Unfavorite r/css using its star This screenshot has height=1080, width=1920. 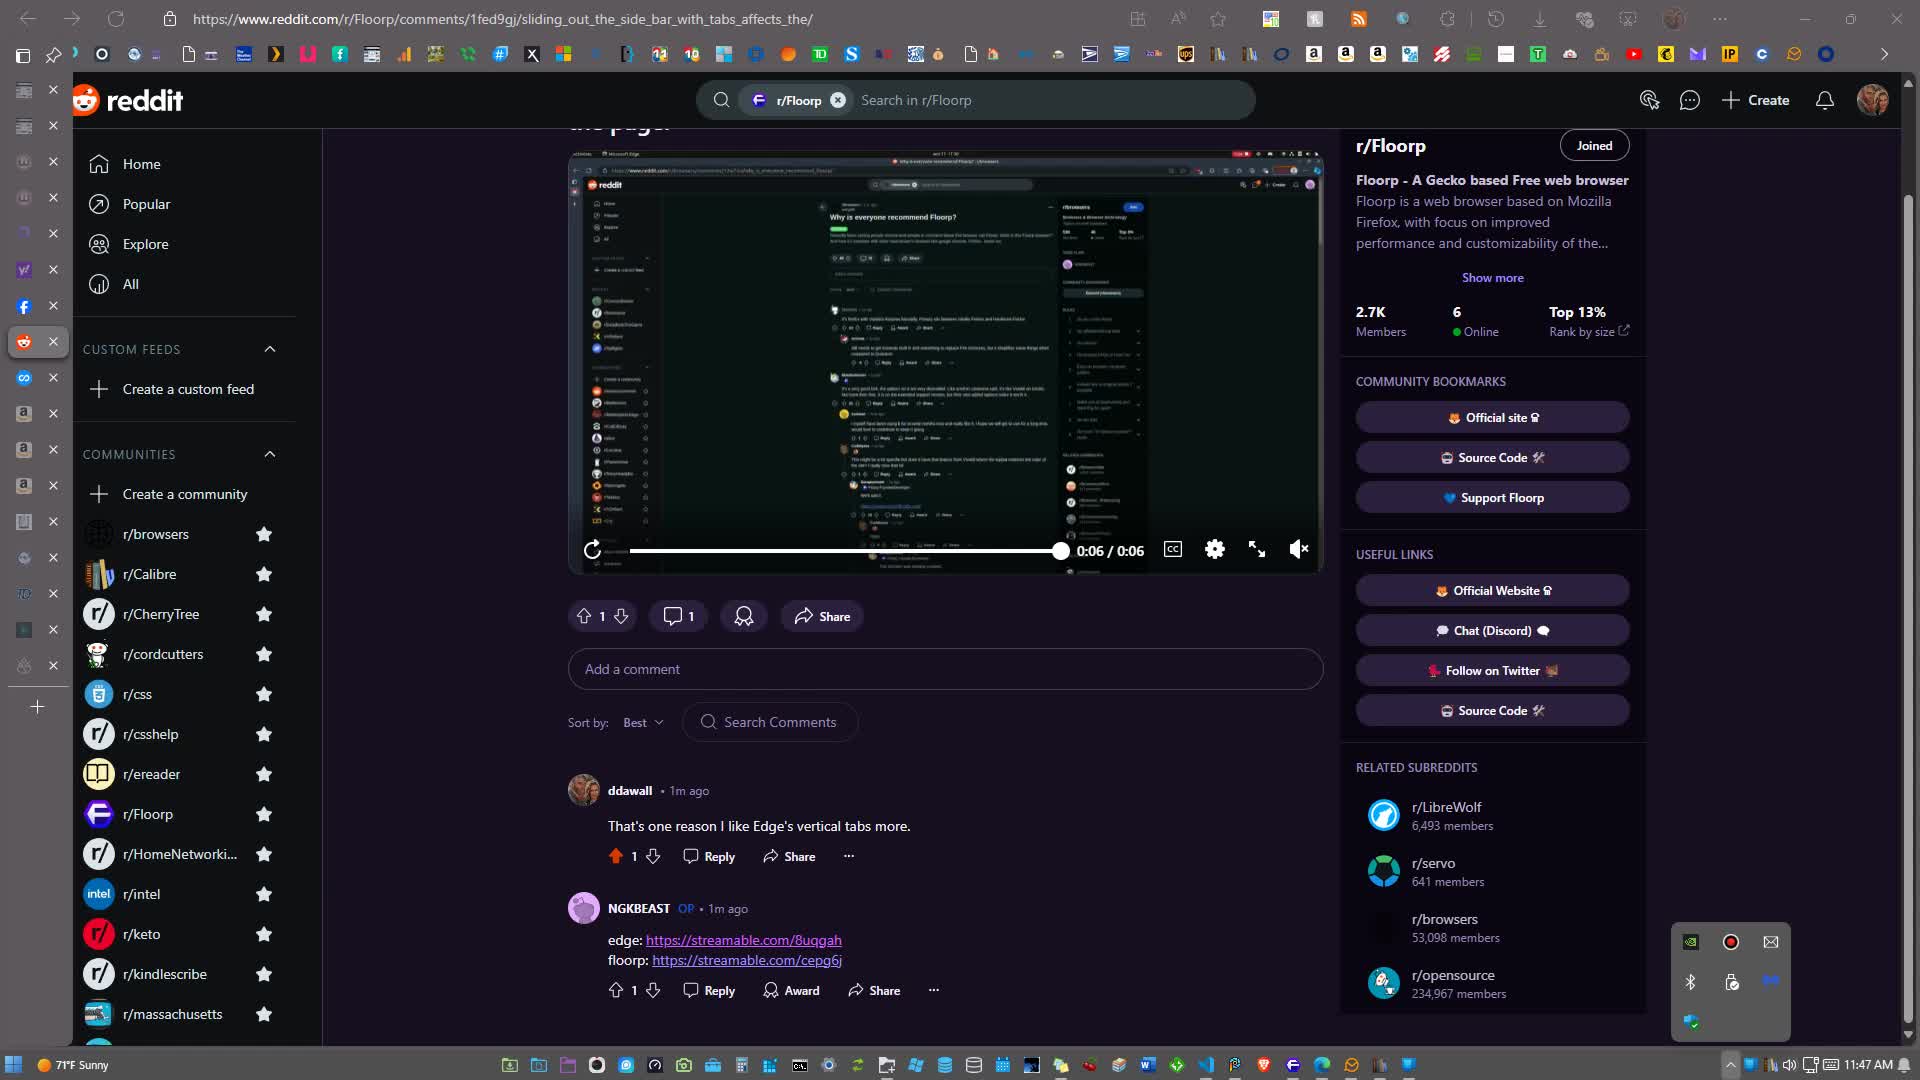(x=263, y=694)
